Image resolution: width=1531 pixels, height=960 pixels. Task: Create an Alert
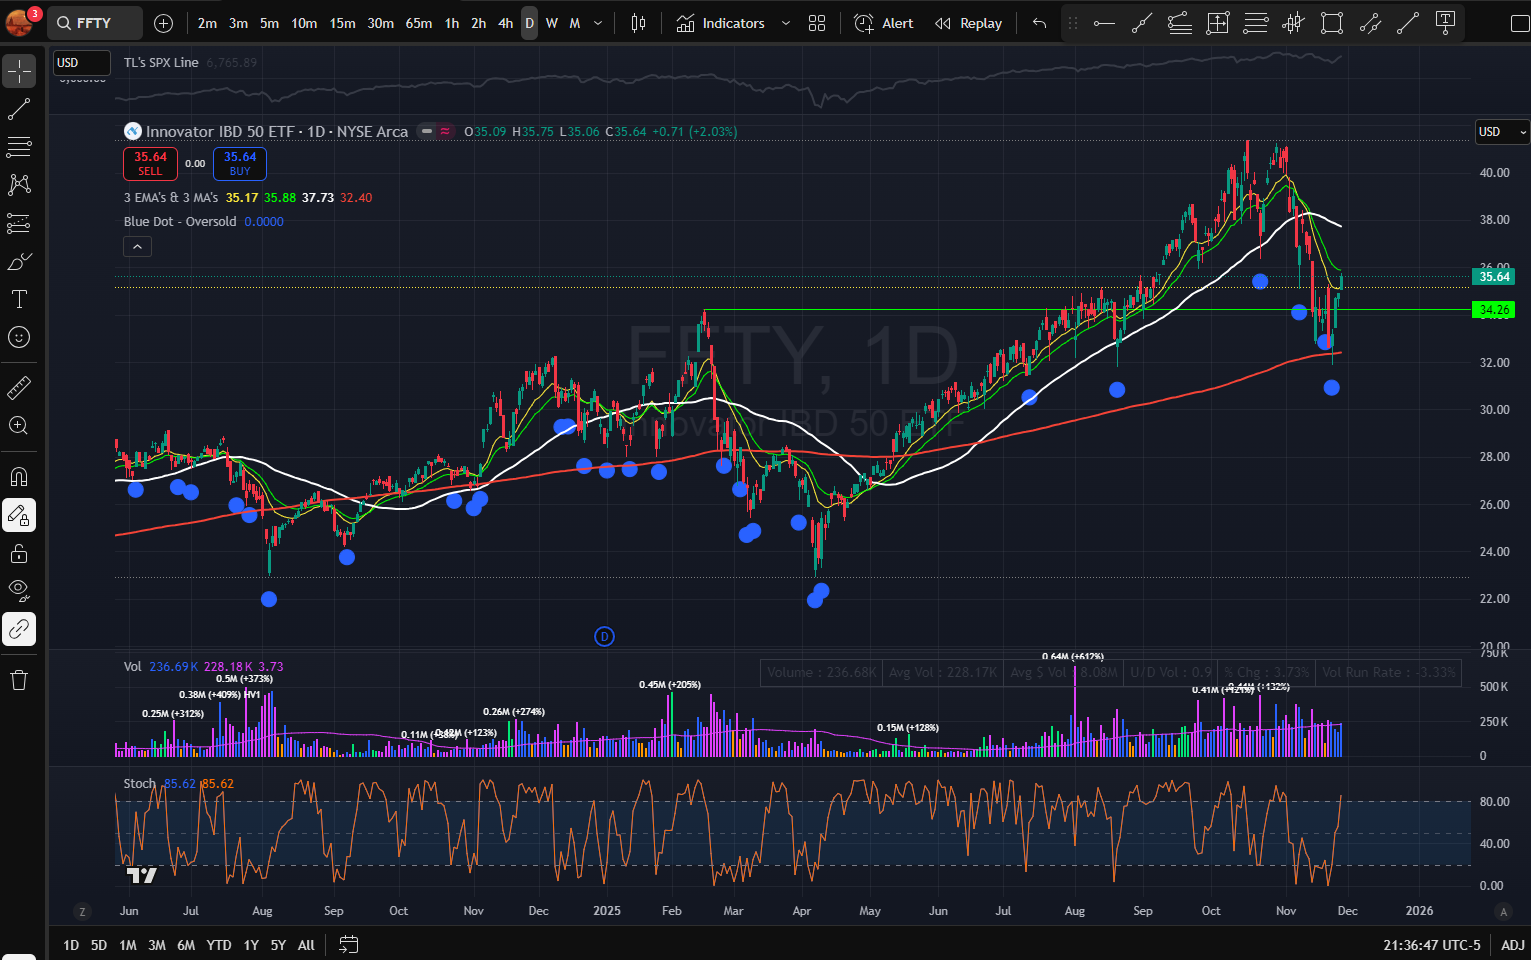(884, 23)
